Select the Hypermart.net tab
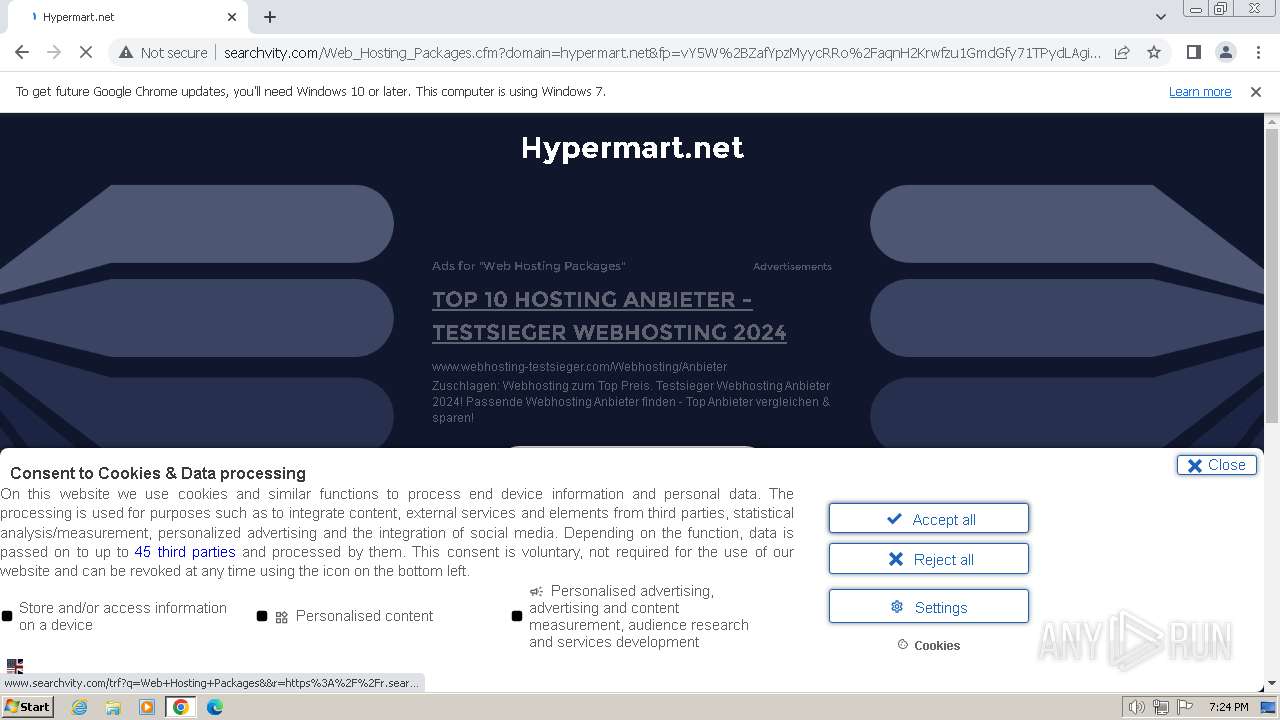1280x720 pixels. (x=130, y=17)
